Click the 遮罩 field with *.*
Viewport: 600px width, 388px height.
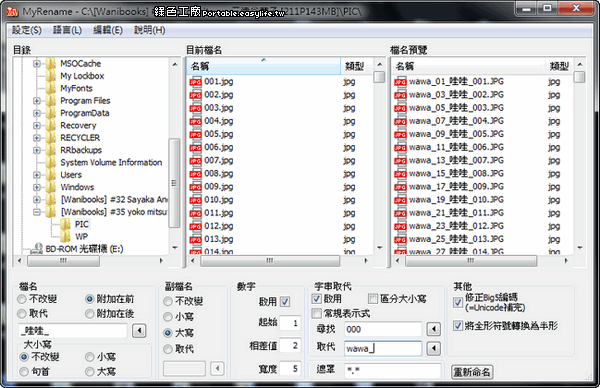(393, 370)
